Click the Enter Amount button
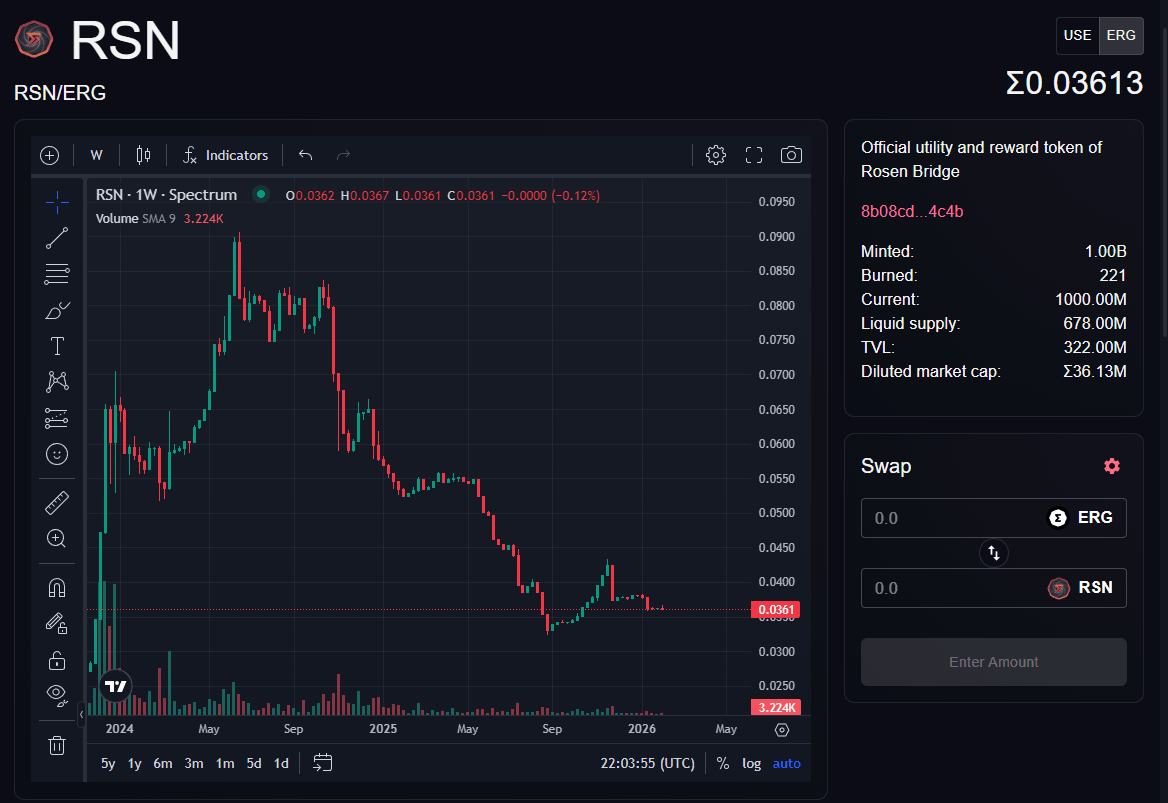The height and width of the screenshot is (803, 1168). [x=993, y=661]
